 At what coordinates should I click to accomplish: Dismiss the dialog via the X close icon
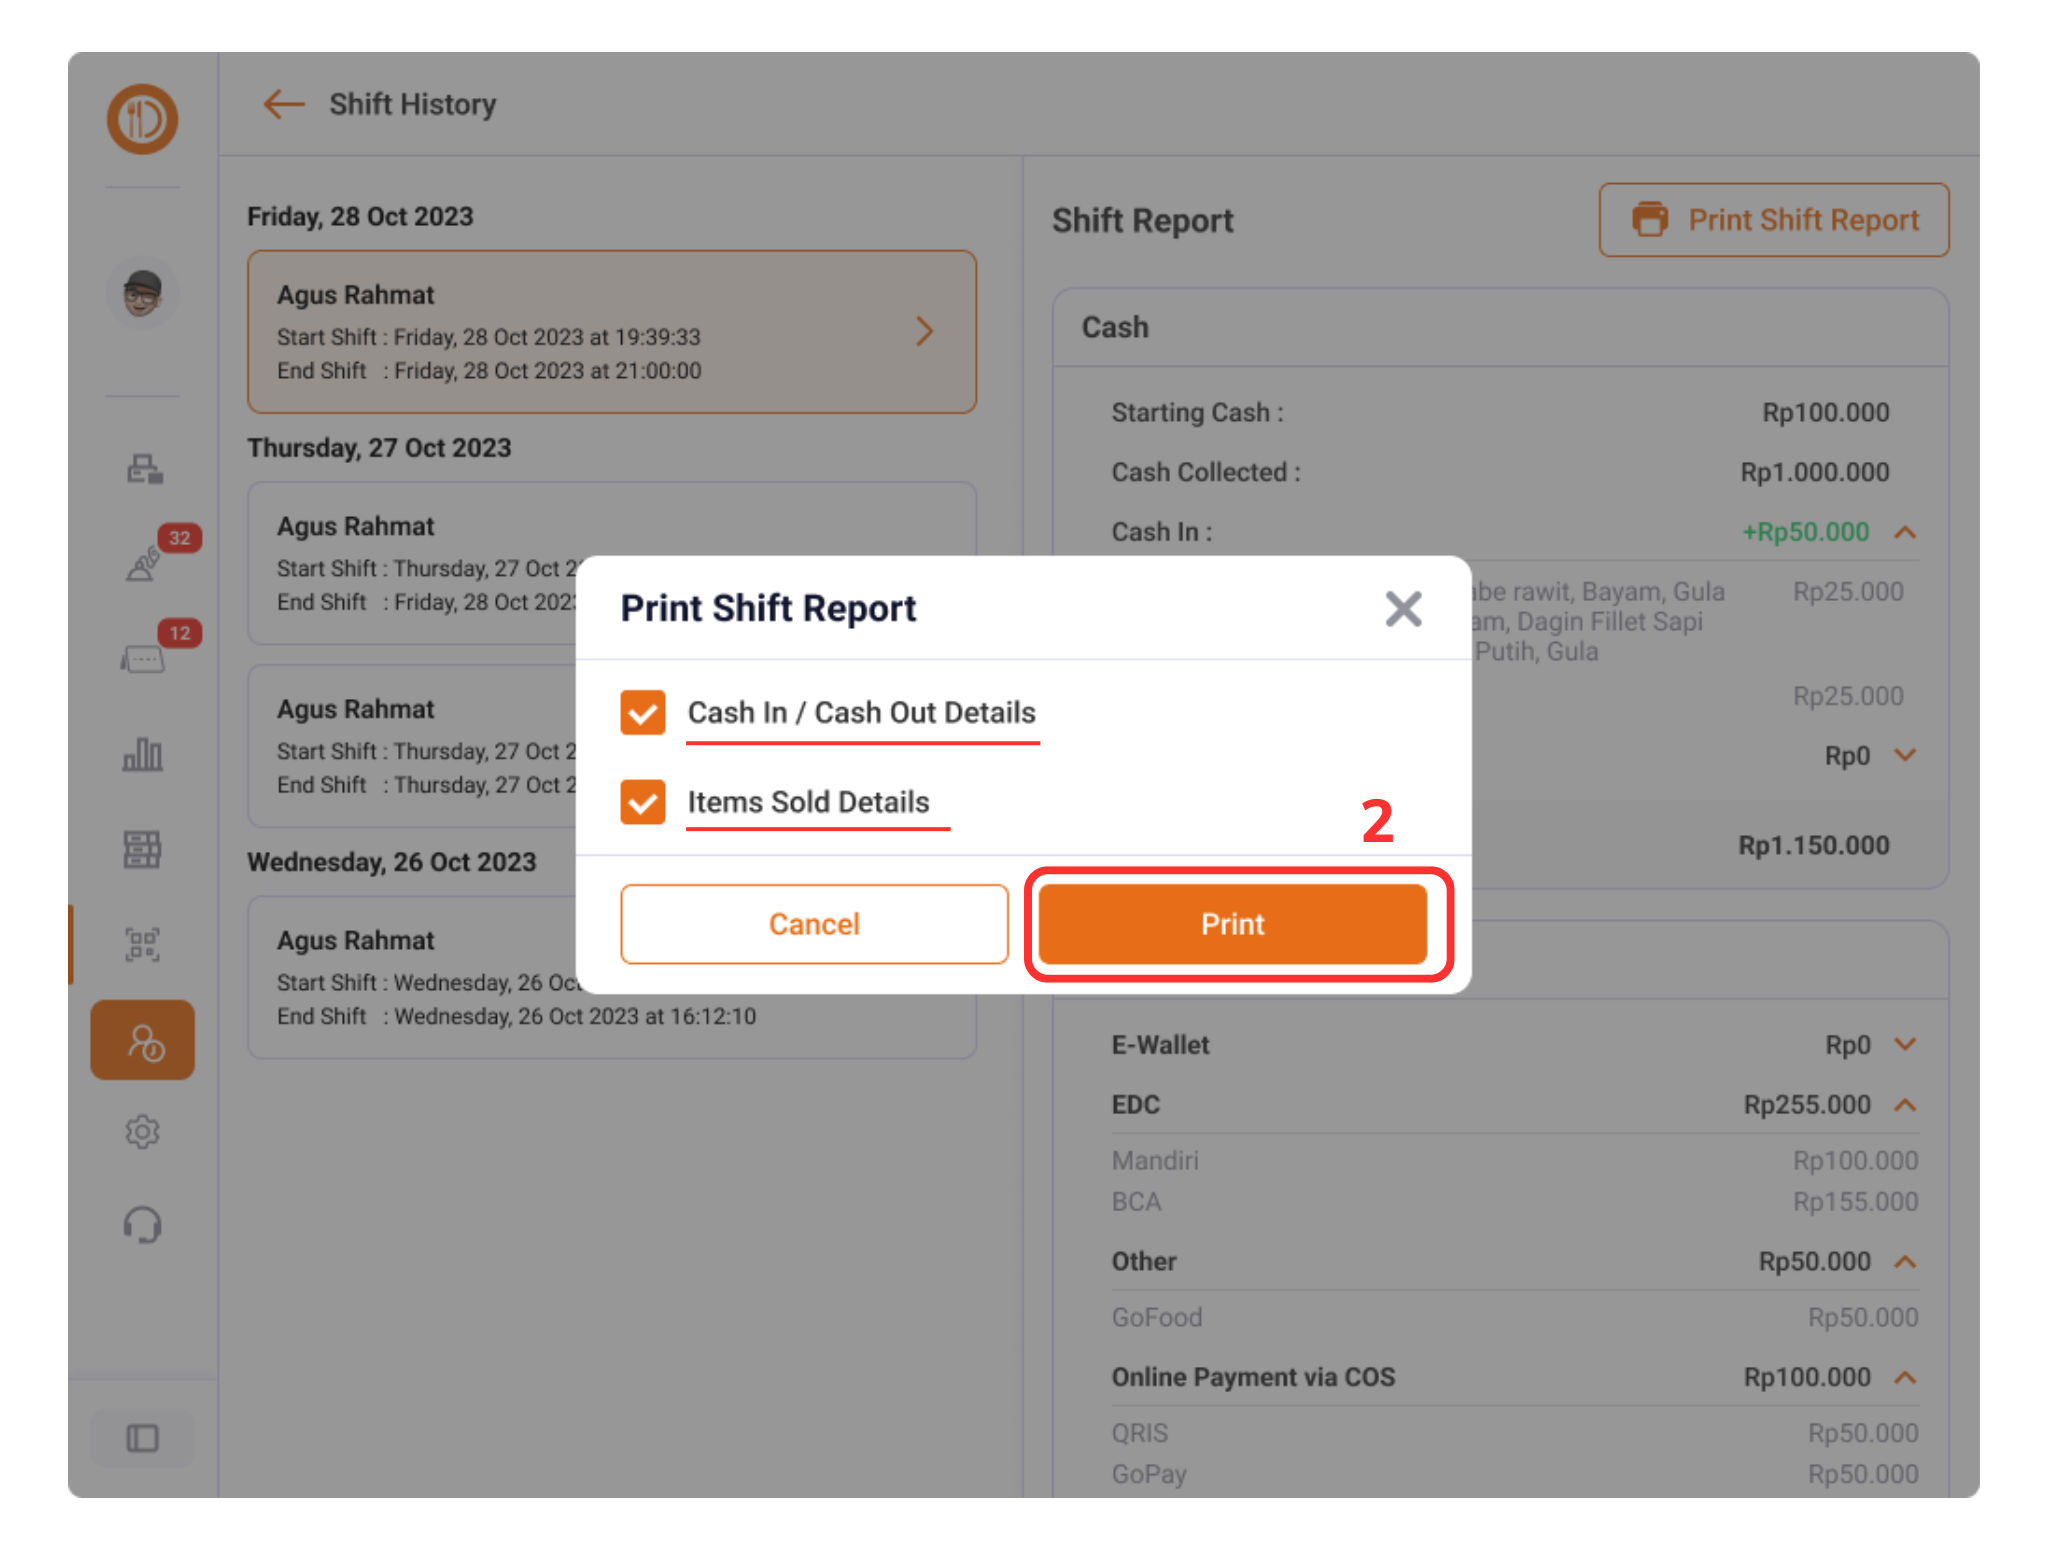coord(1403,608)
